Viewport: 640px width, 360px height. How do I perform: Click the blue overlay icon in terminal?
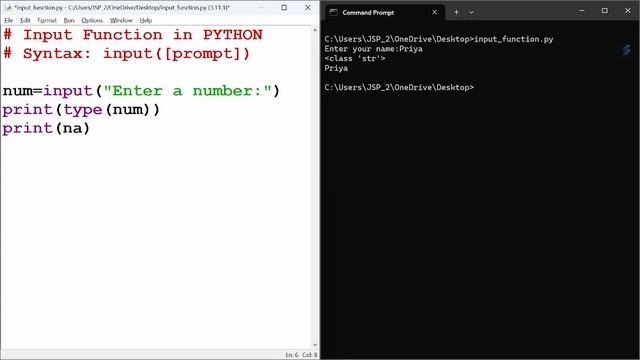(627, 50)
